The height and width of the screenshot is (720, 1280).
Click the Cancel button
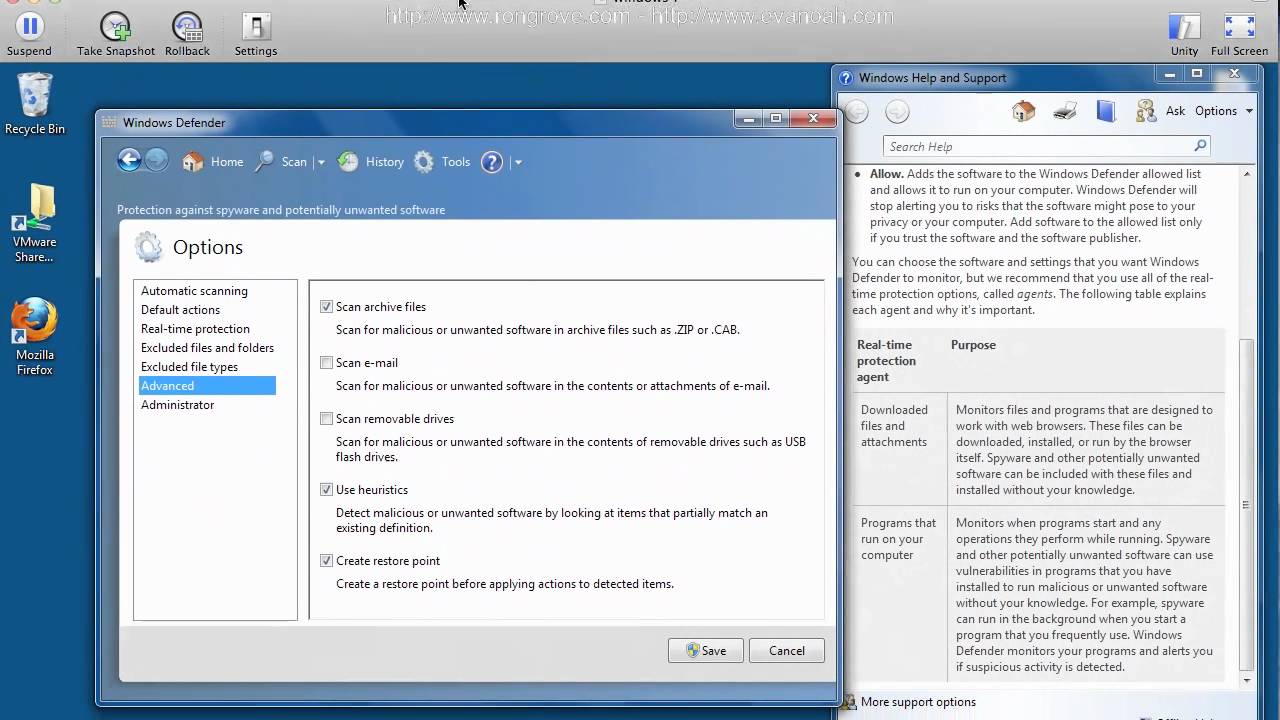pyautogui.click(x=786, y=650)
